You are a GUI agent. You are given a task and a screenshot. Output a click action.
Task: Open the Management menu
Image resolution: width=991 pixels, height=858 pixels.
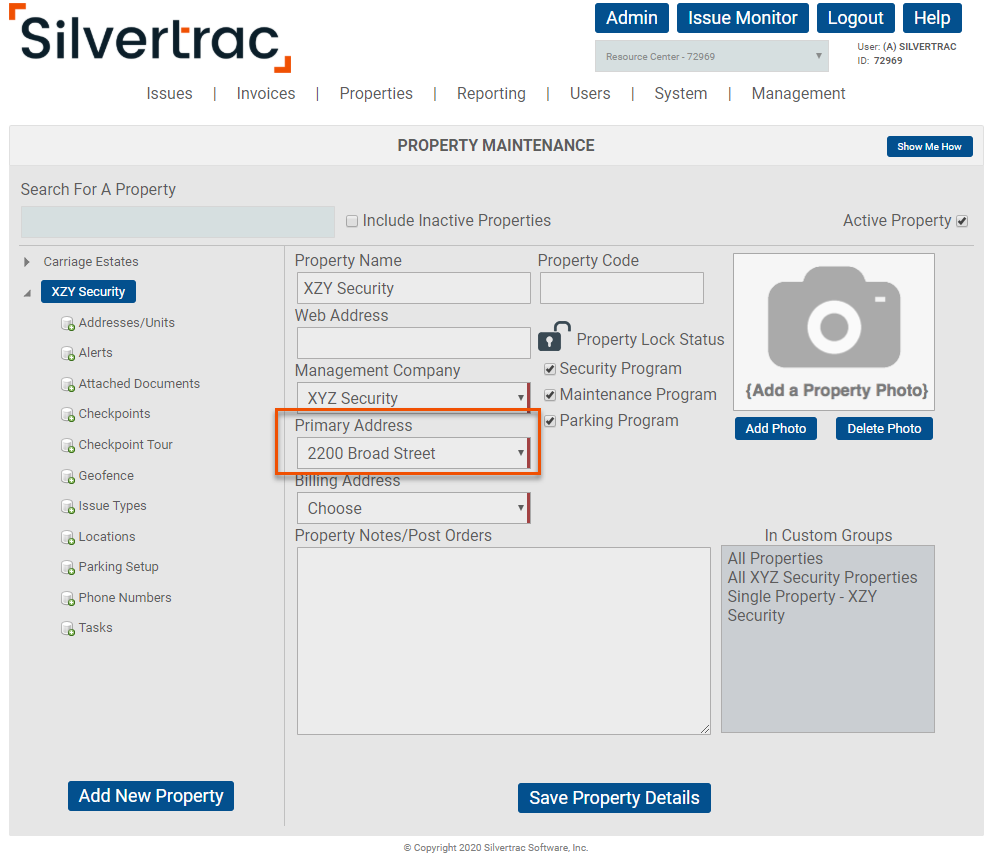click(x=798, y=94)
